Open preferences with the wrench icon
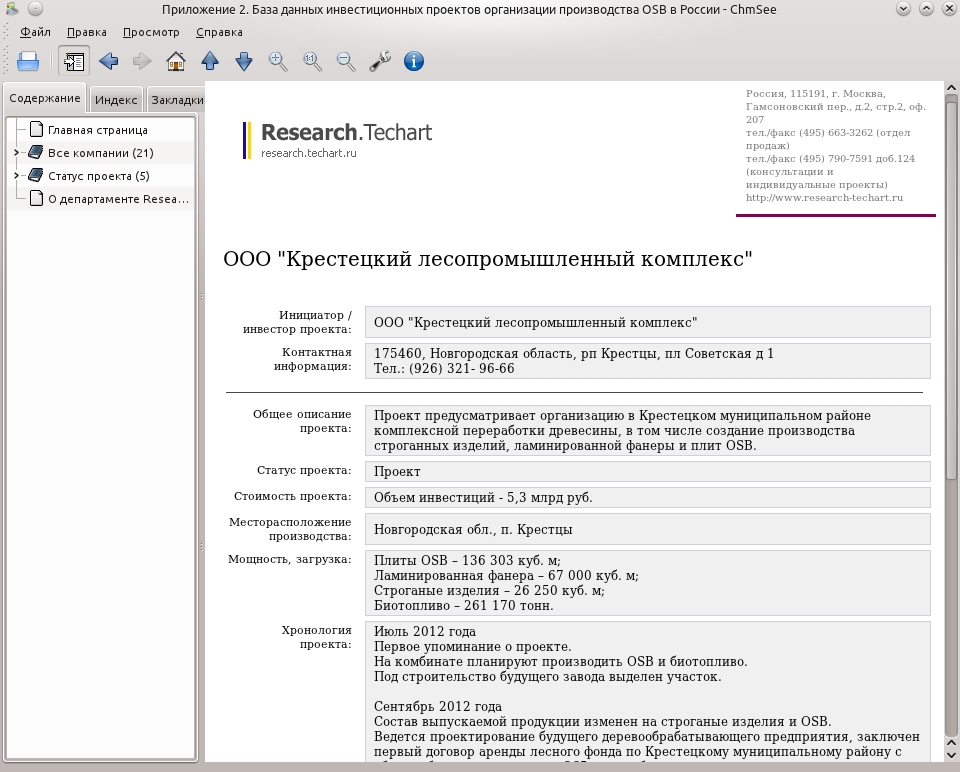 tap(380, 61)
